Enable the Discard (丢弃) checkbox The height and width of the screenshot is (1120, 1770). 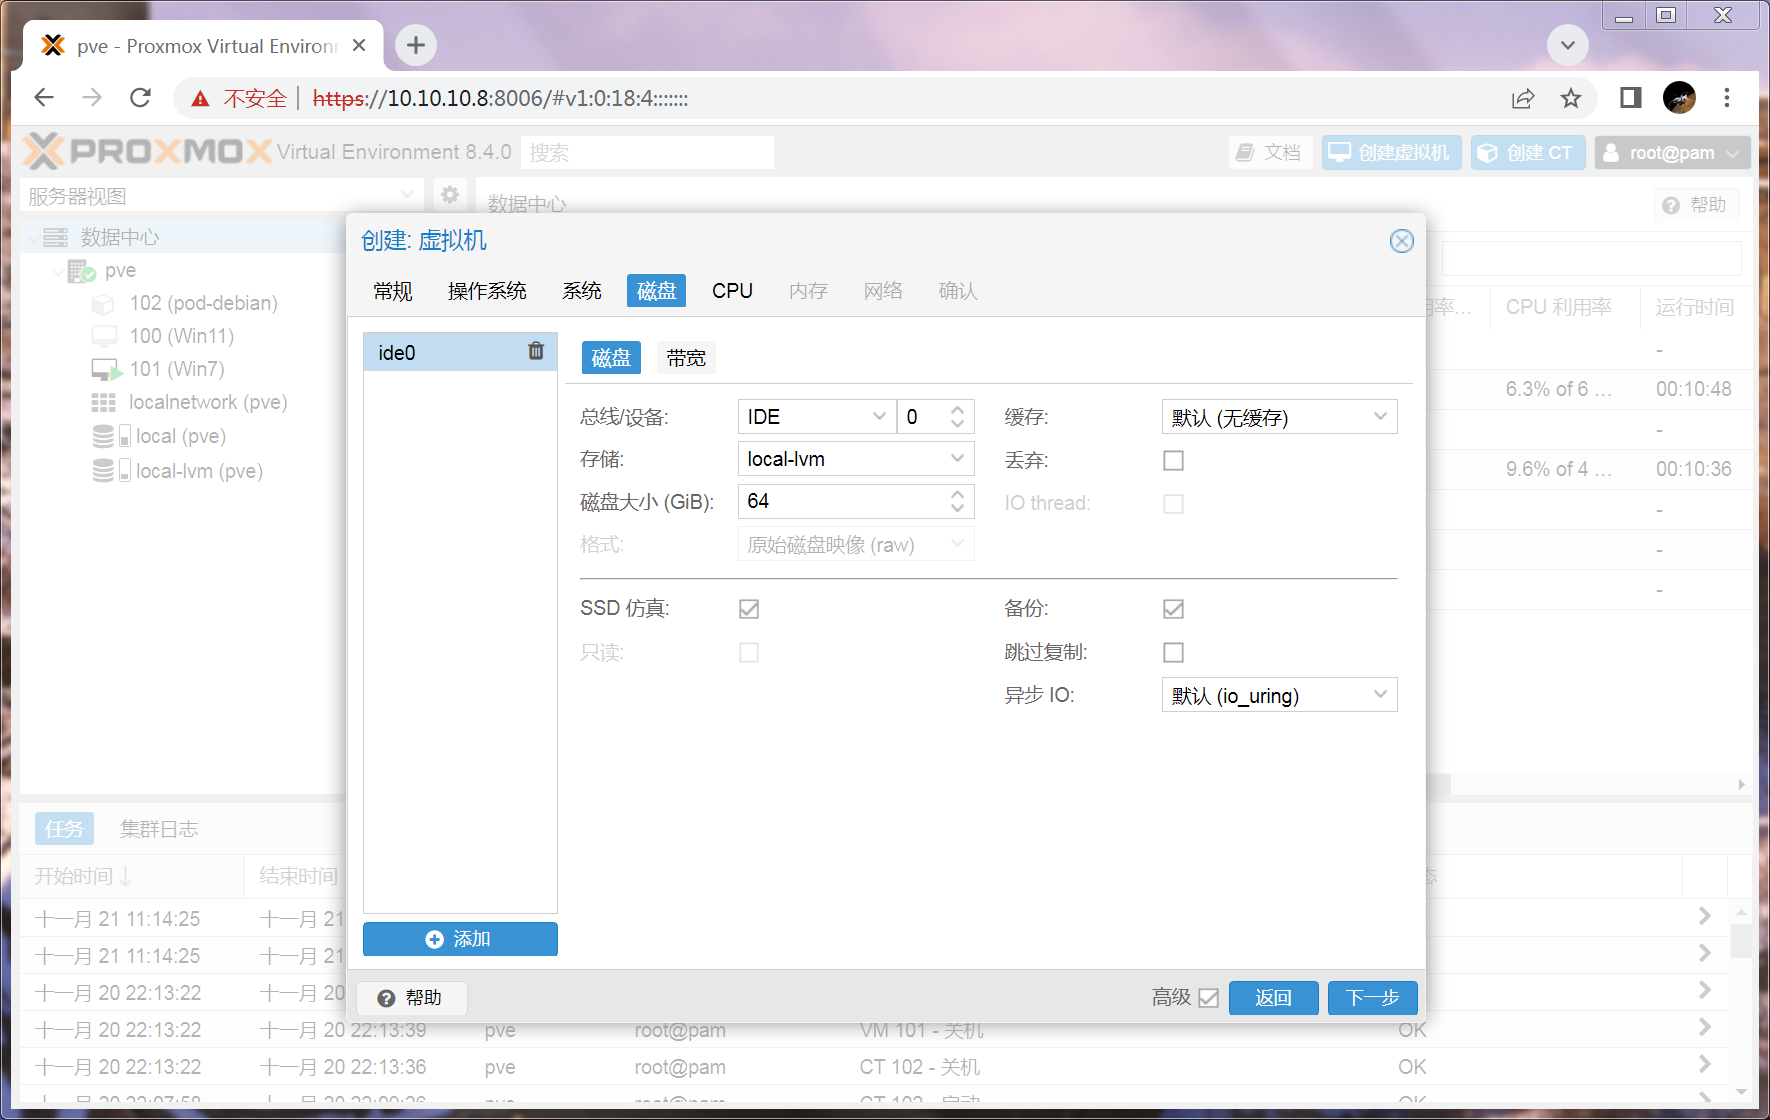[x=1173, y=461]
